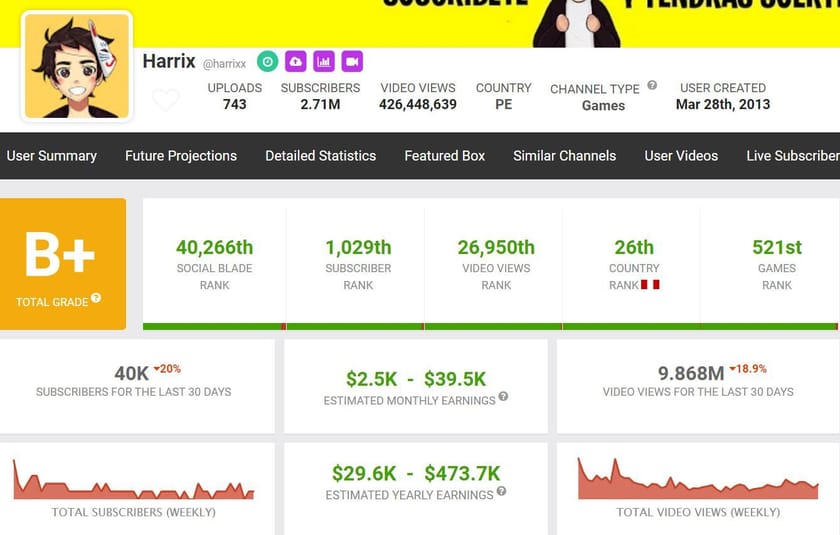Click the green circular clock icon beside Harrix
This screenshot has width=840, height=535.
tap(267, 62)
